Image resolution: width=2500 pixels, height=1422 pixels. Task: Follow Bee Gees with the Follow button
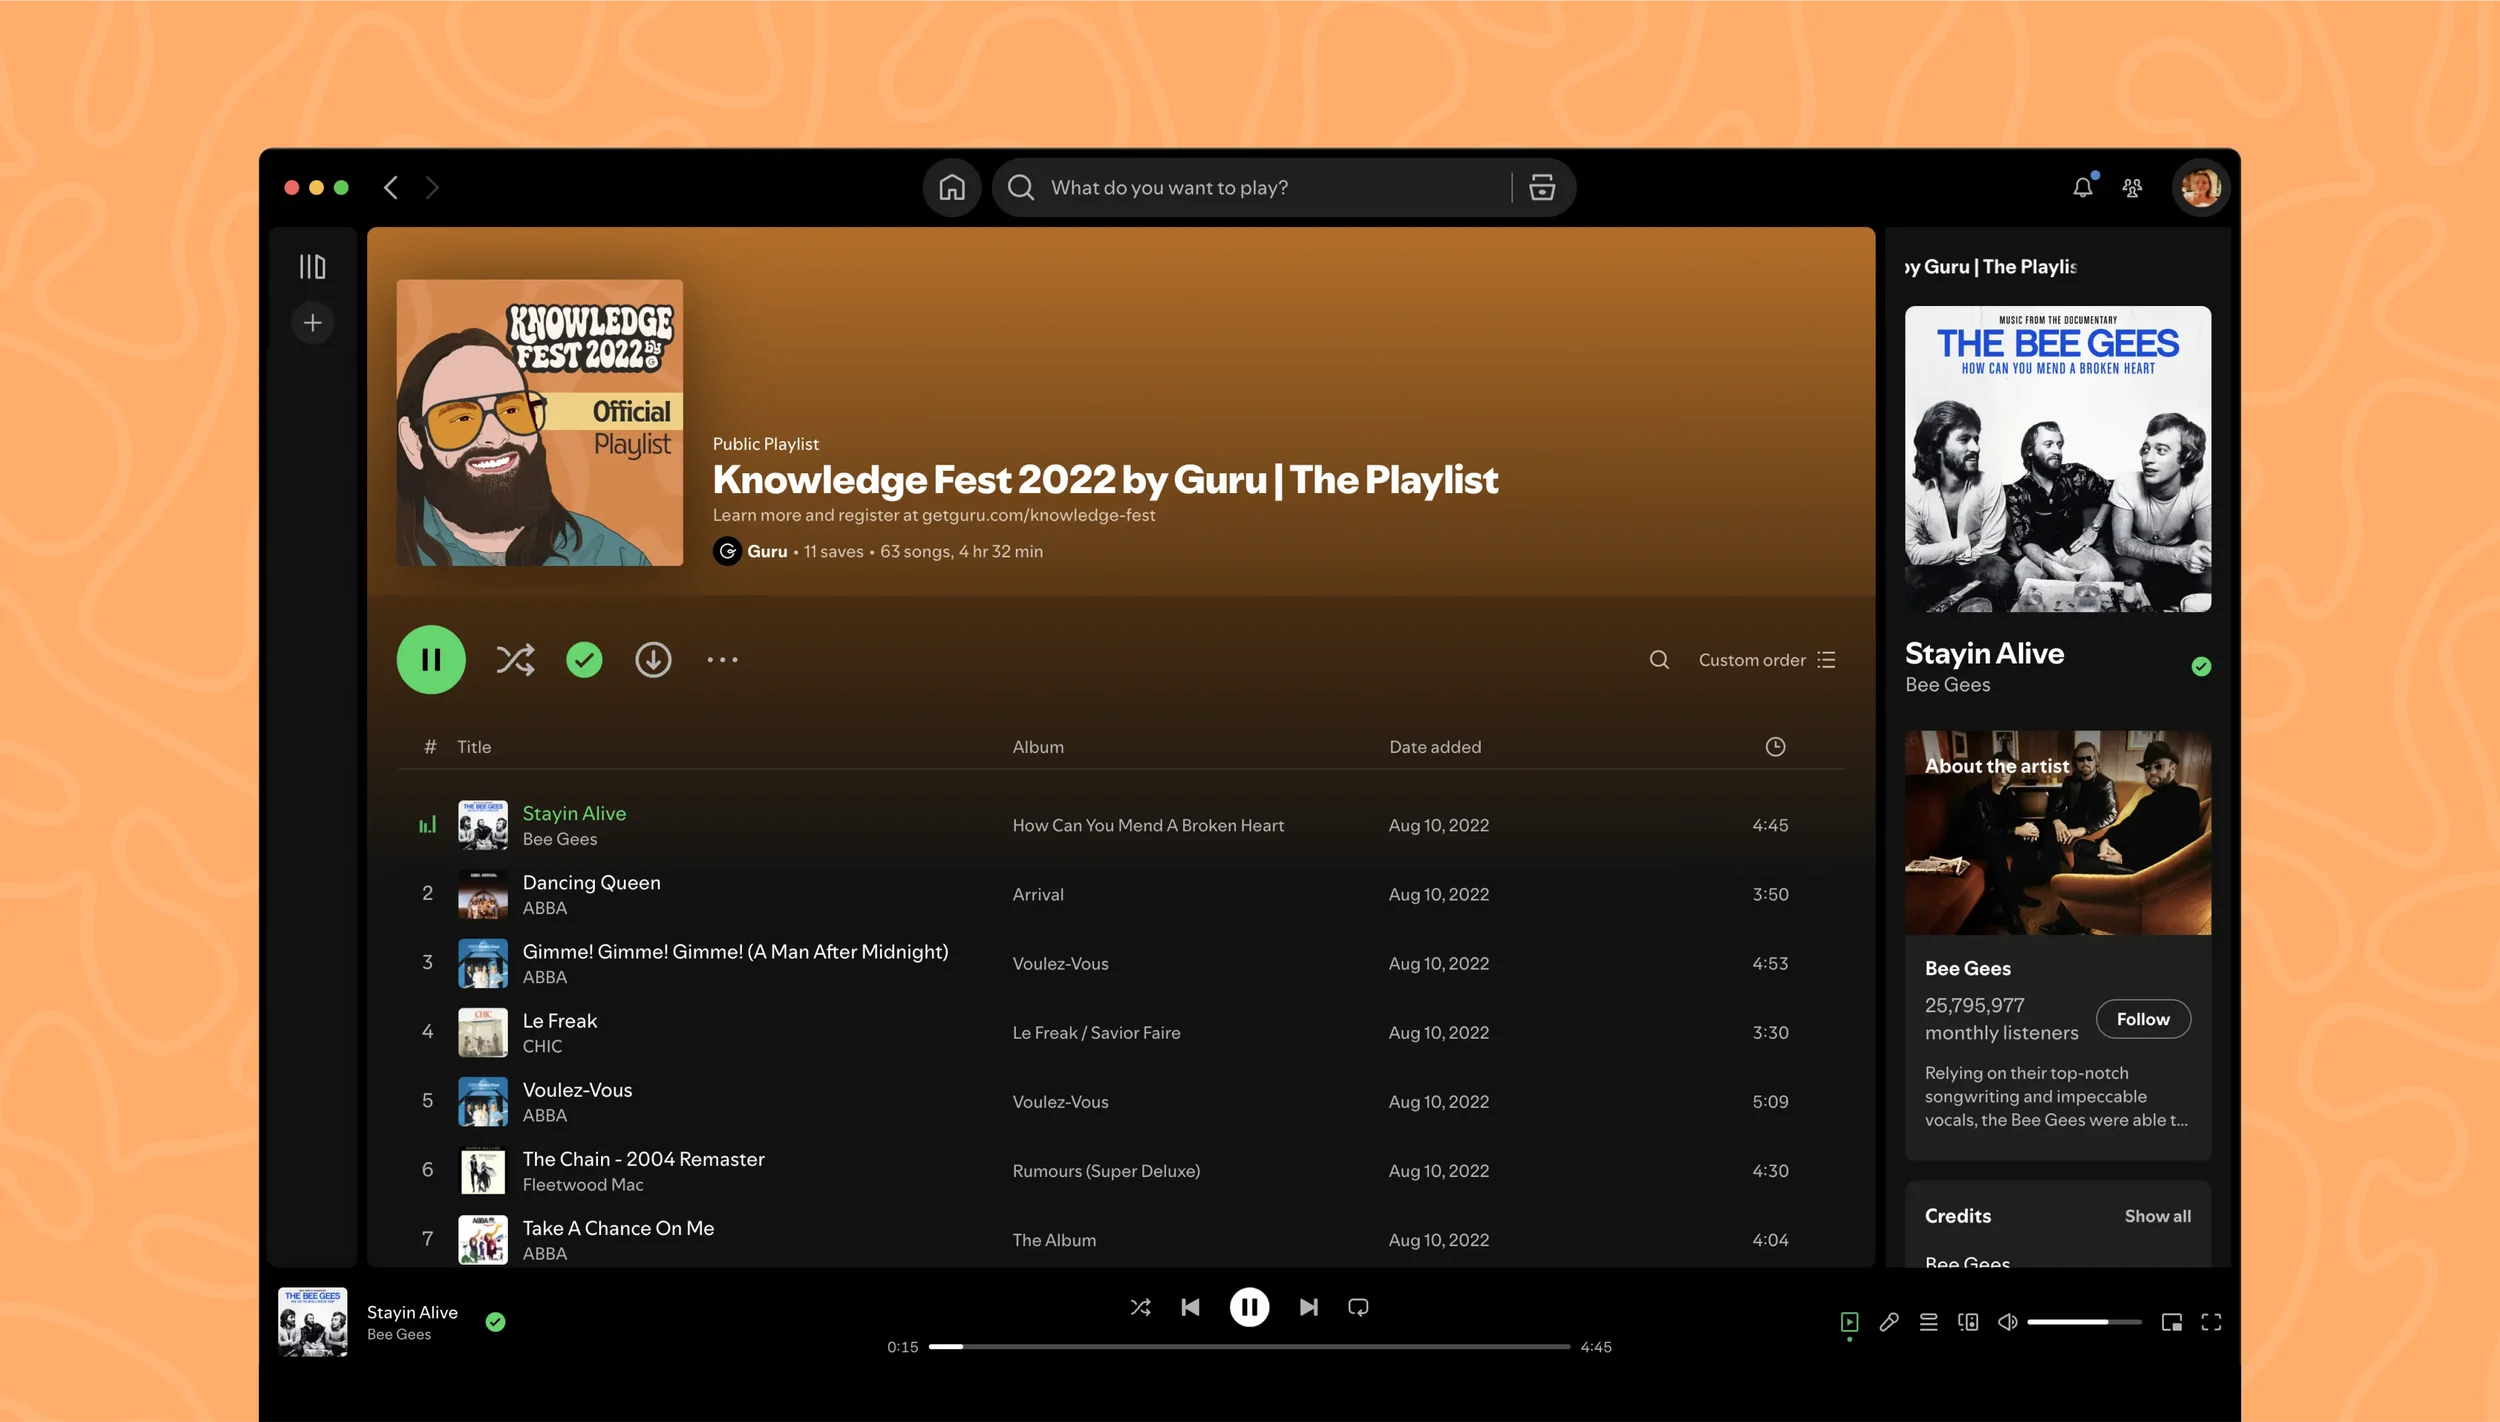click(x=2143, y=1019)
